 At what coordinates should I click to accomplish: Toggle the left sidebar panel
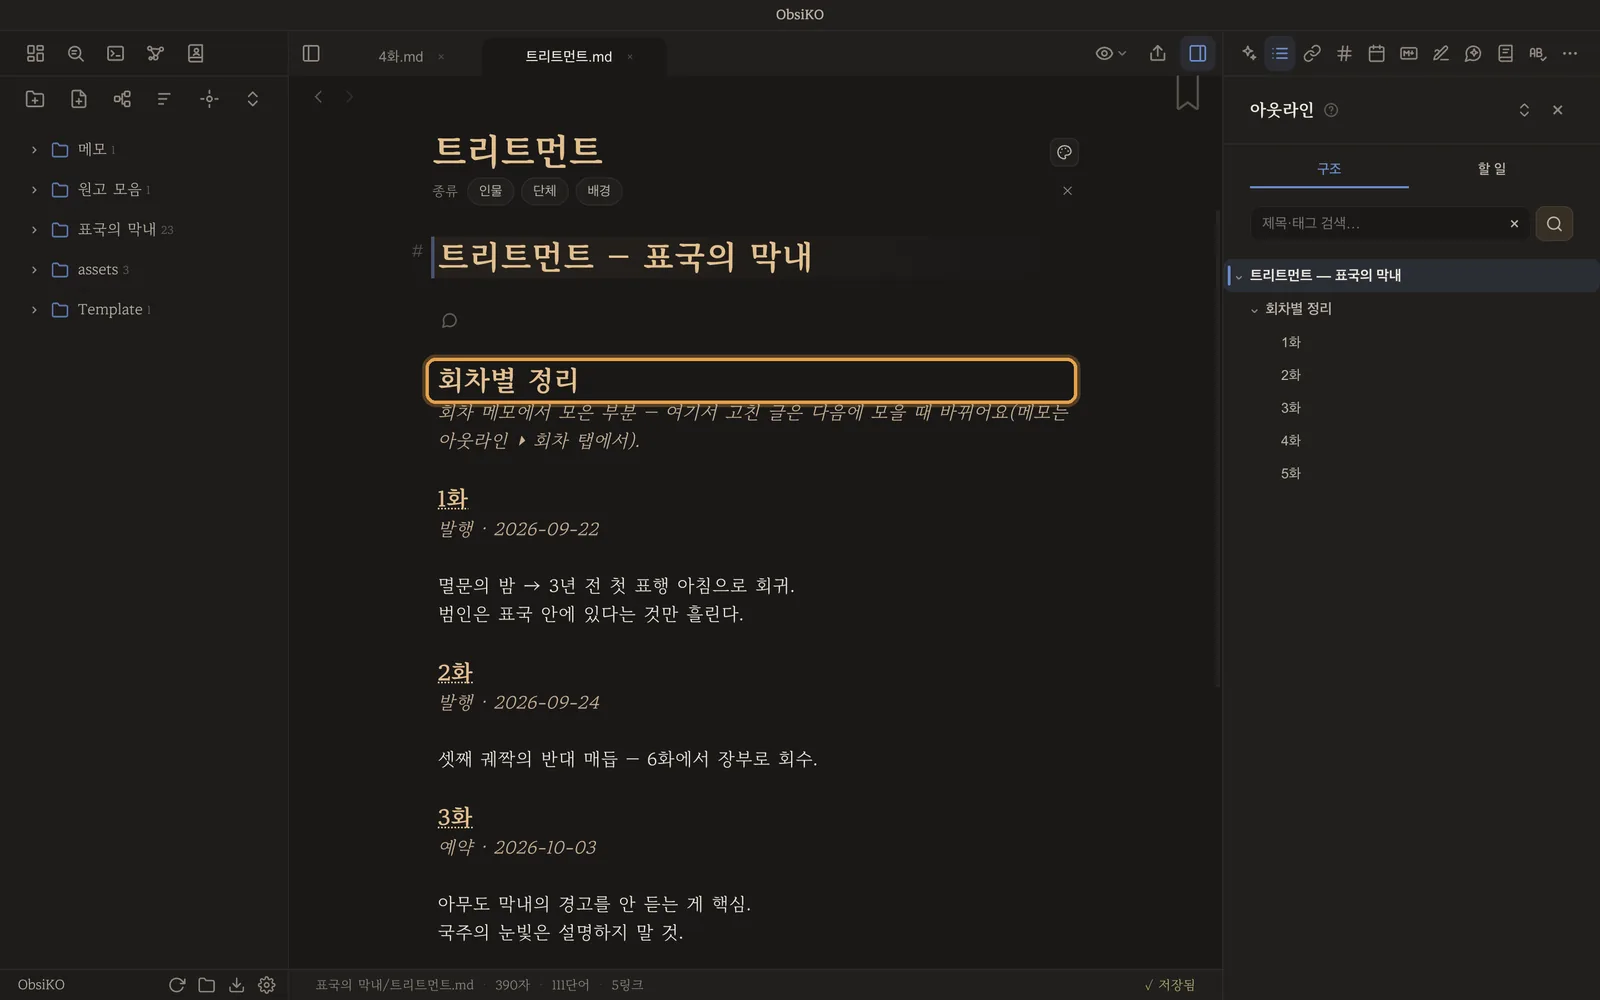311,53
